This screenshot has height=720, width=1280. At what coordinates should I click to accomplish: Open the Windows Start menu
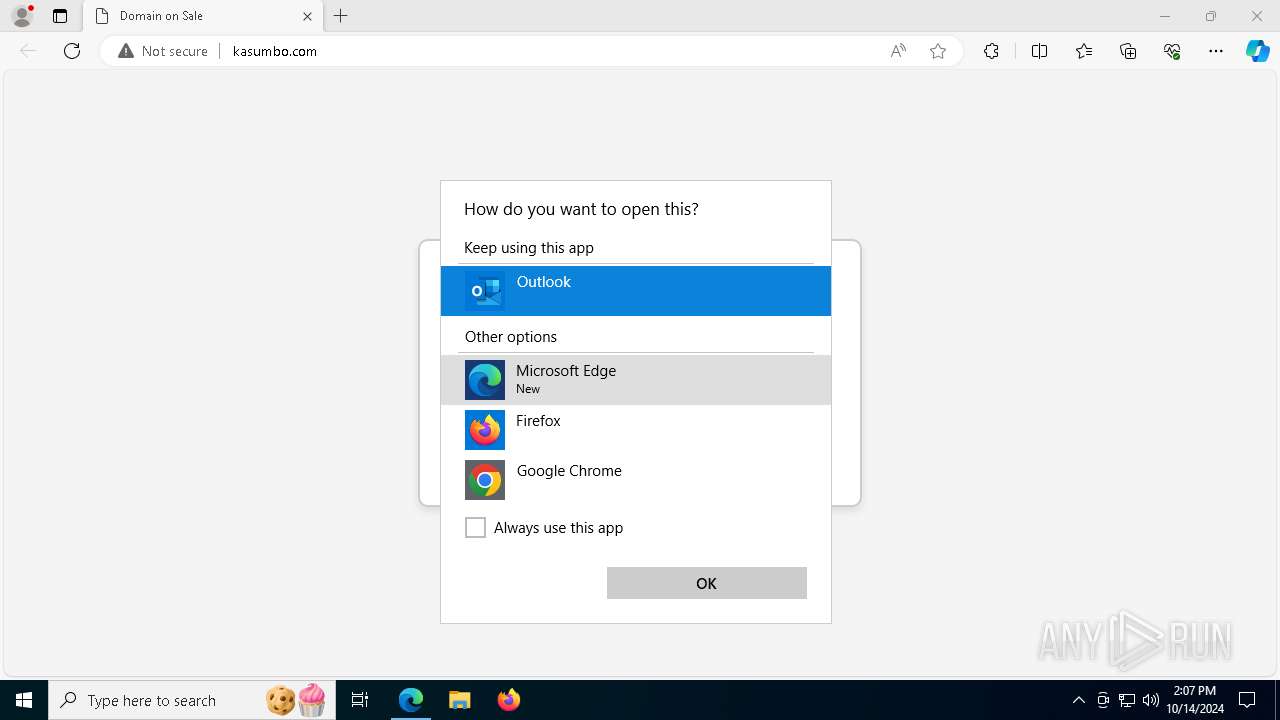pos(24,700)
